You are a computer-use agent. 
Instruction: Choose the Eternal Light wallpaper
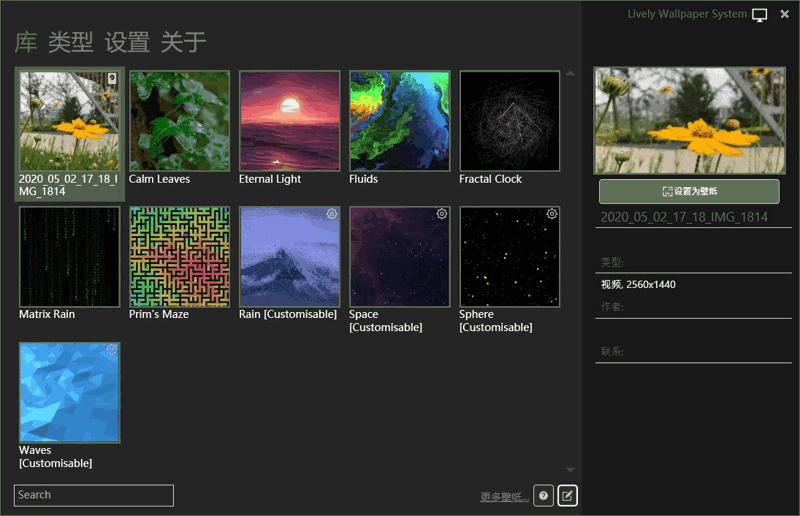[x=290, y=121]
